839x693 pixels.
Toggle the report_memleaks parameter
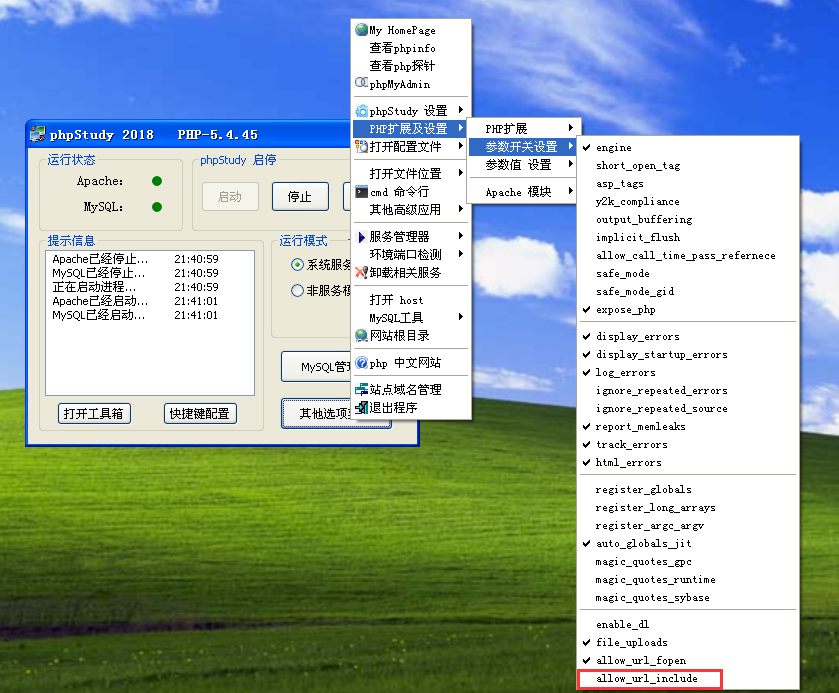[688, 427]
